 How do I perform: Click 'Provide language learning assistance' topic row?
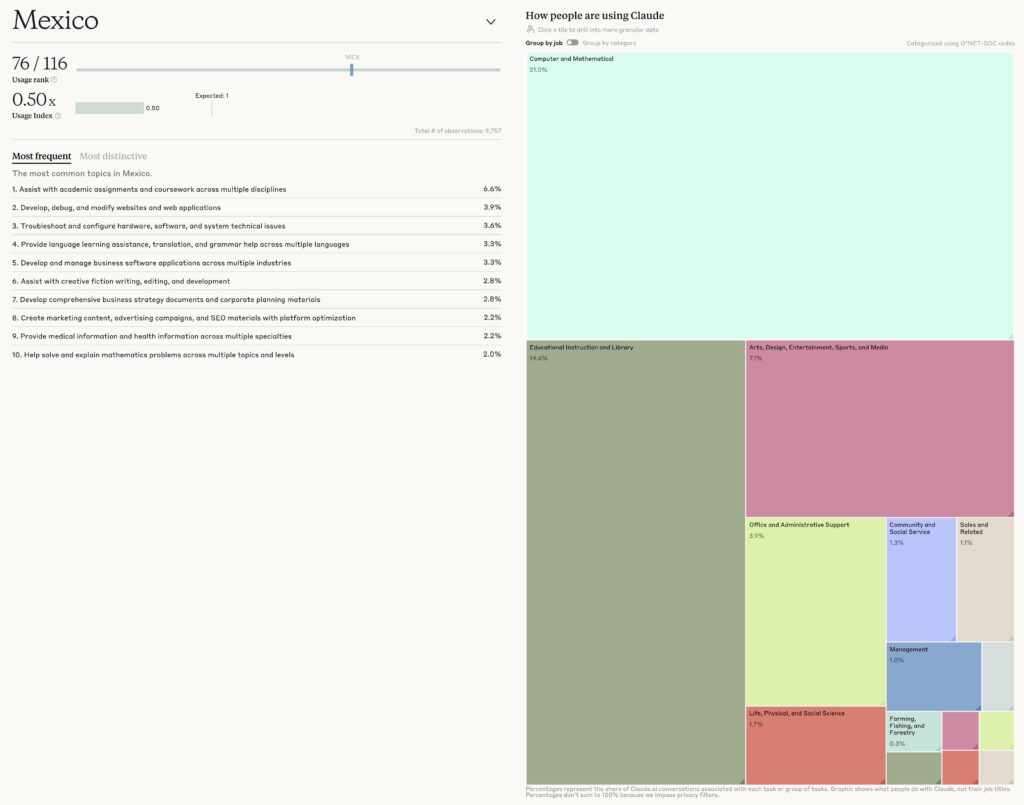257,244
